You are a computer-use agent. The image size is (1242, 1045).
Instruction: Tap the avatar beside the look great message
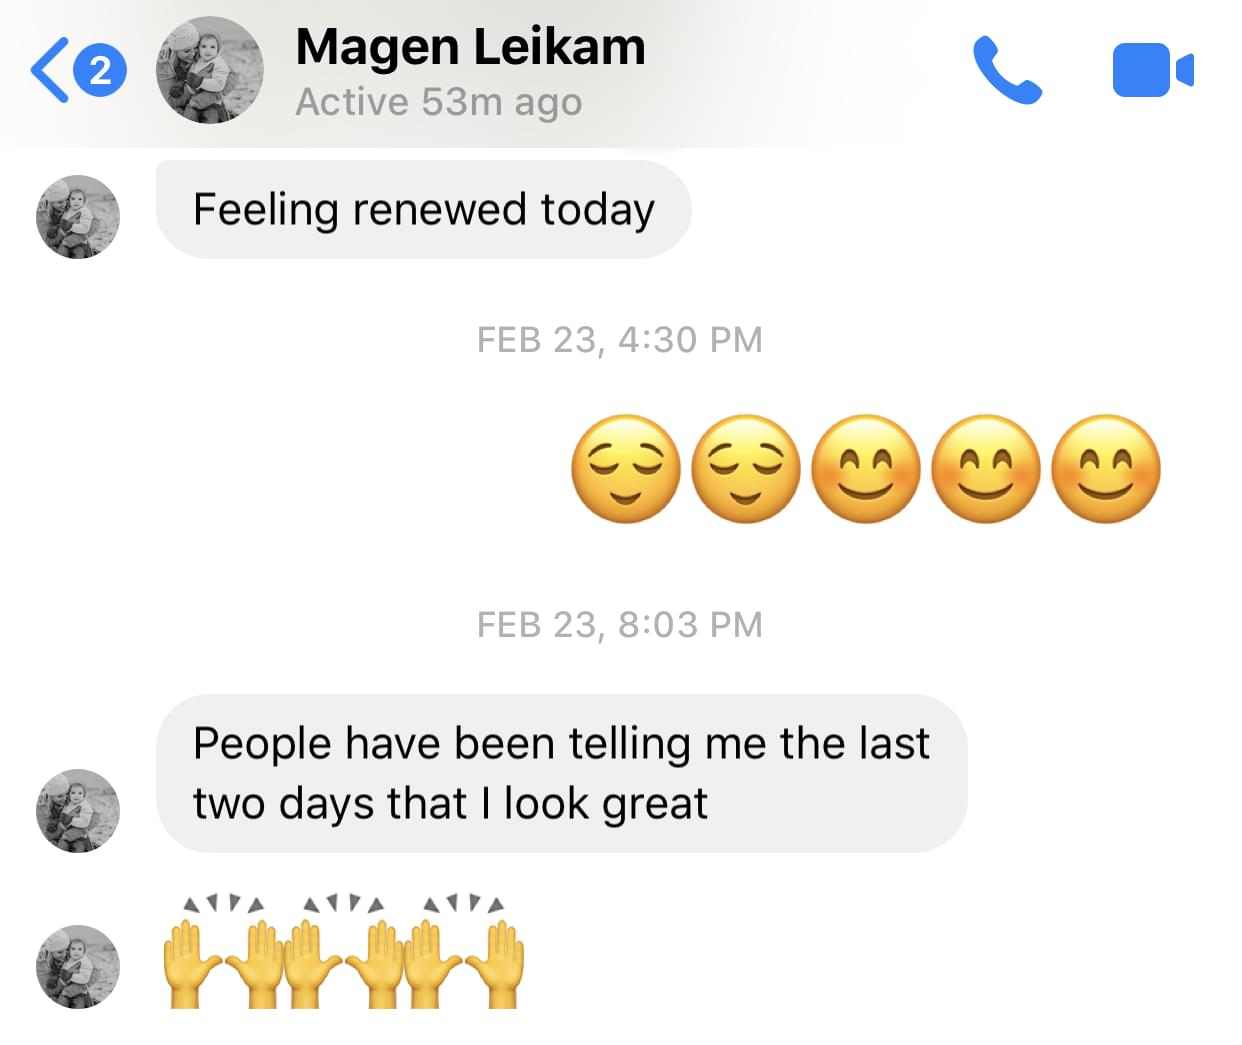[78, 811]
